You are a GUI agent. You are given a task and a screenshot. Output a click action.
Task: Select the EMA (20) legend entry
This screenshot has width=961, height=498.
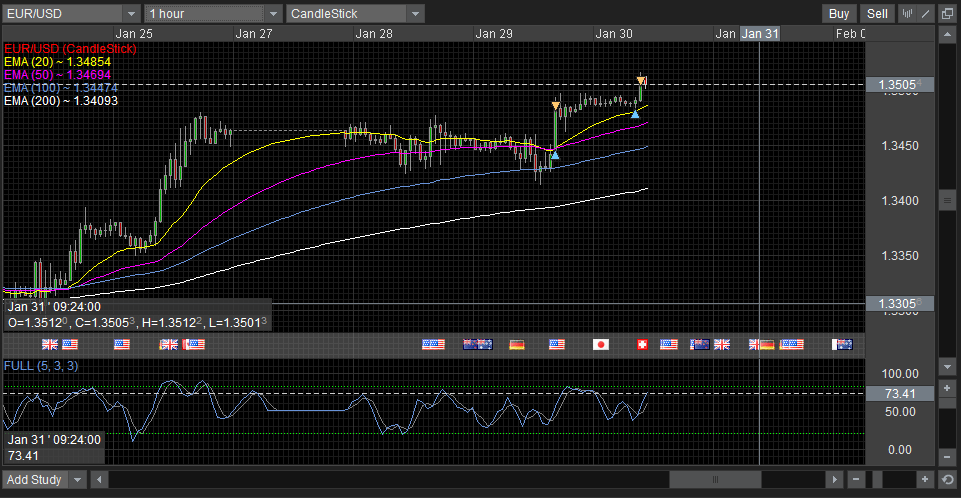[57, 62]
